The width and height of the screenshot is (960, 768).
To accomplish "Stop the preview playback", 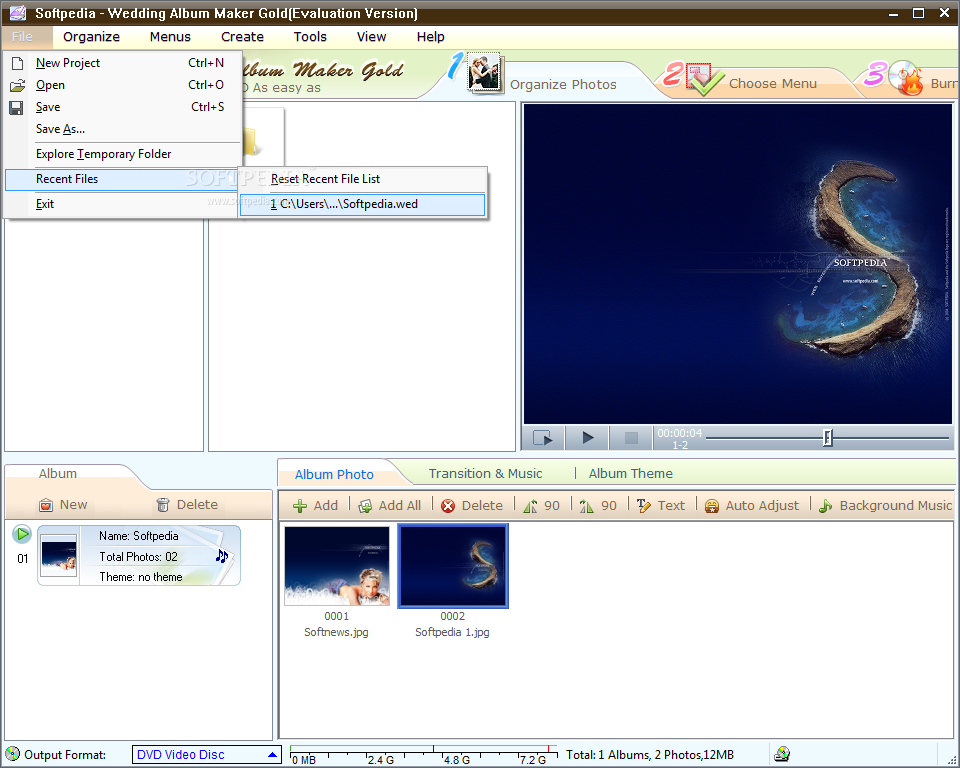I will (631, 438).
